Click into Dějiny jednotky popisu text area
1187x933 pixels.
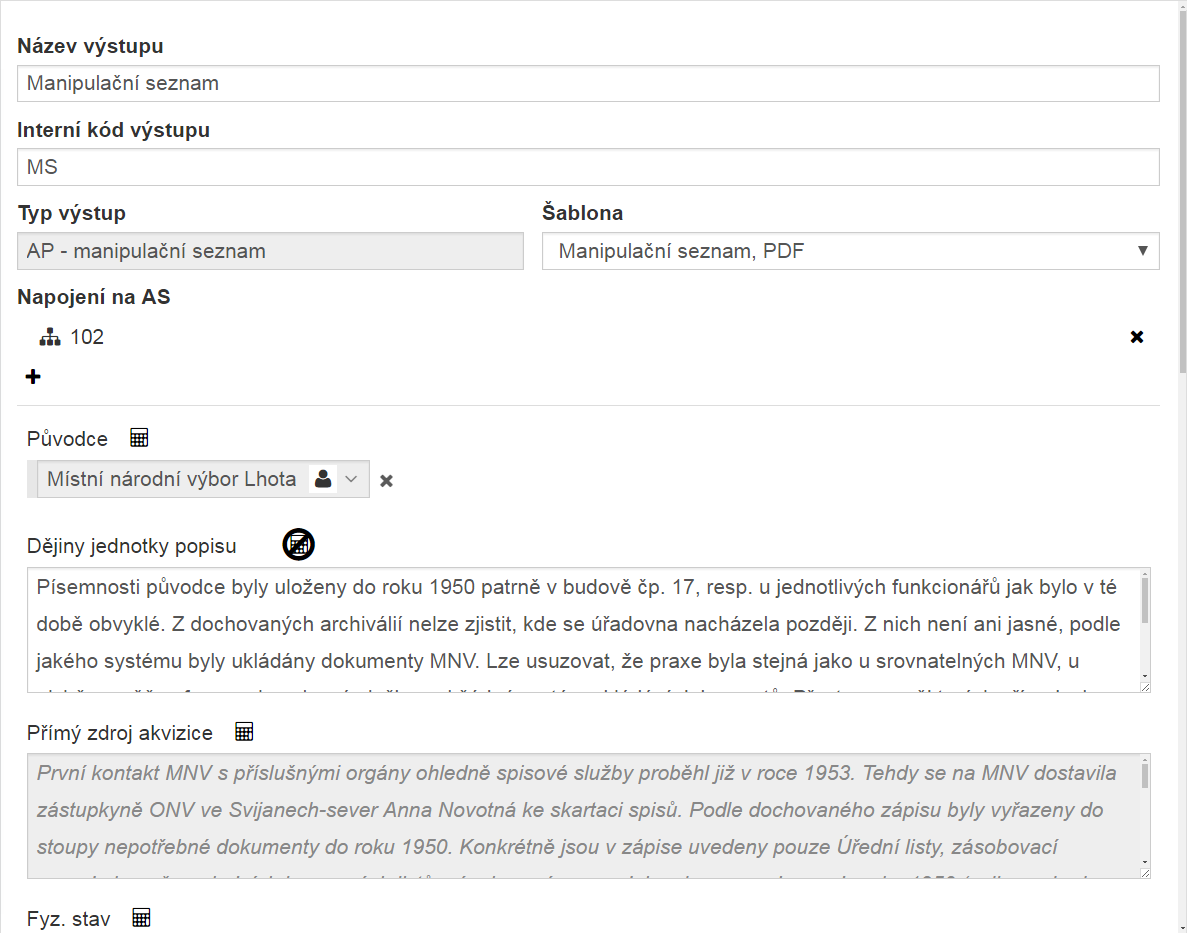click(x=580, y=630)
